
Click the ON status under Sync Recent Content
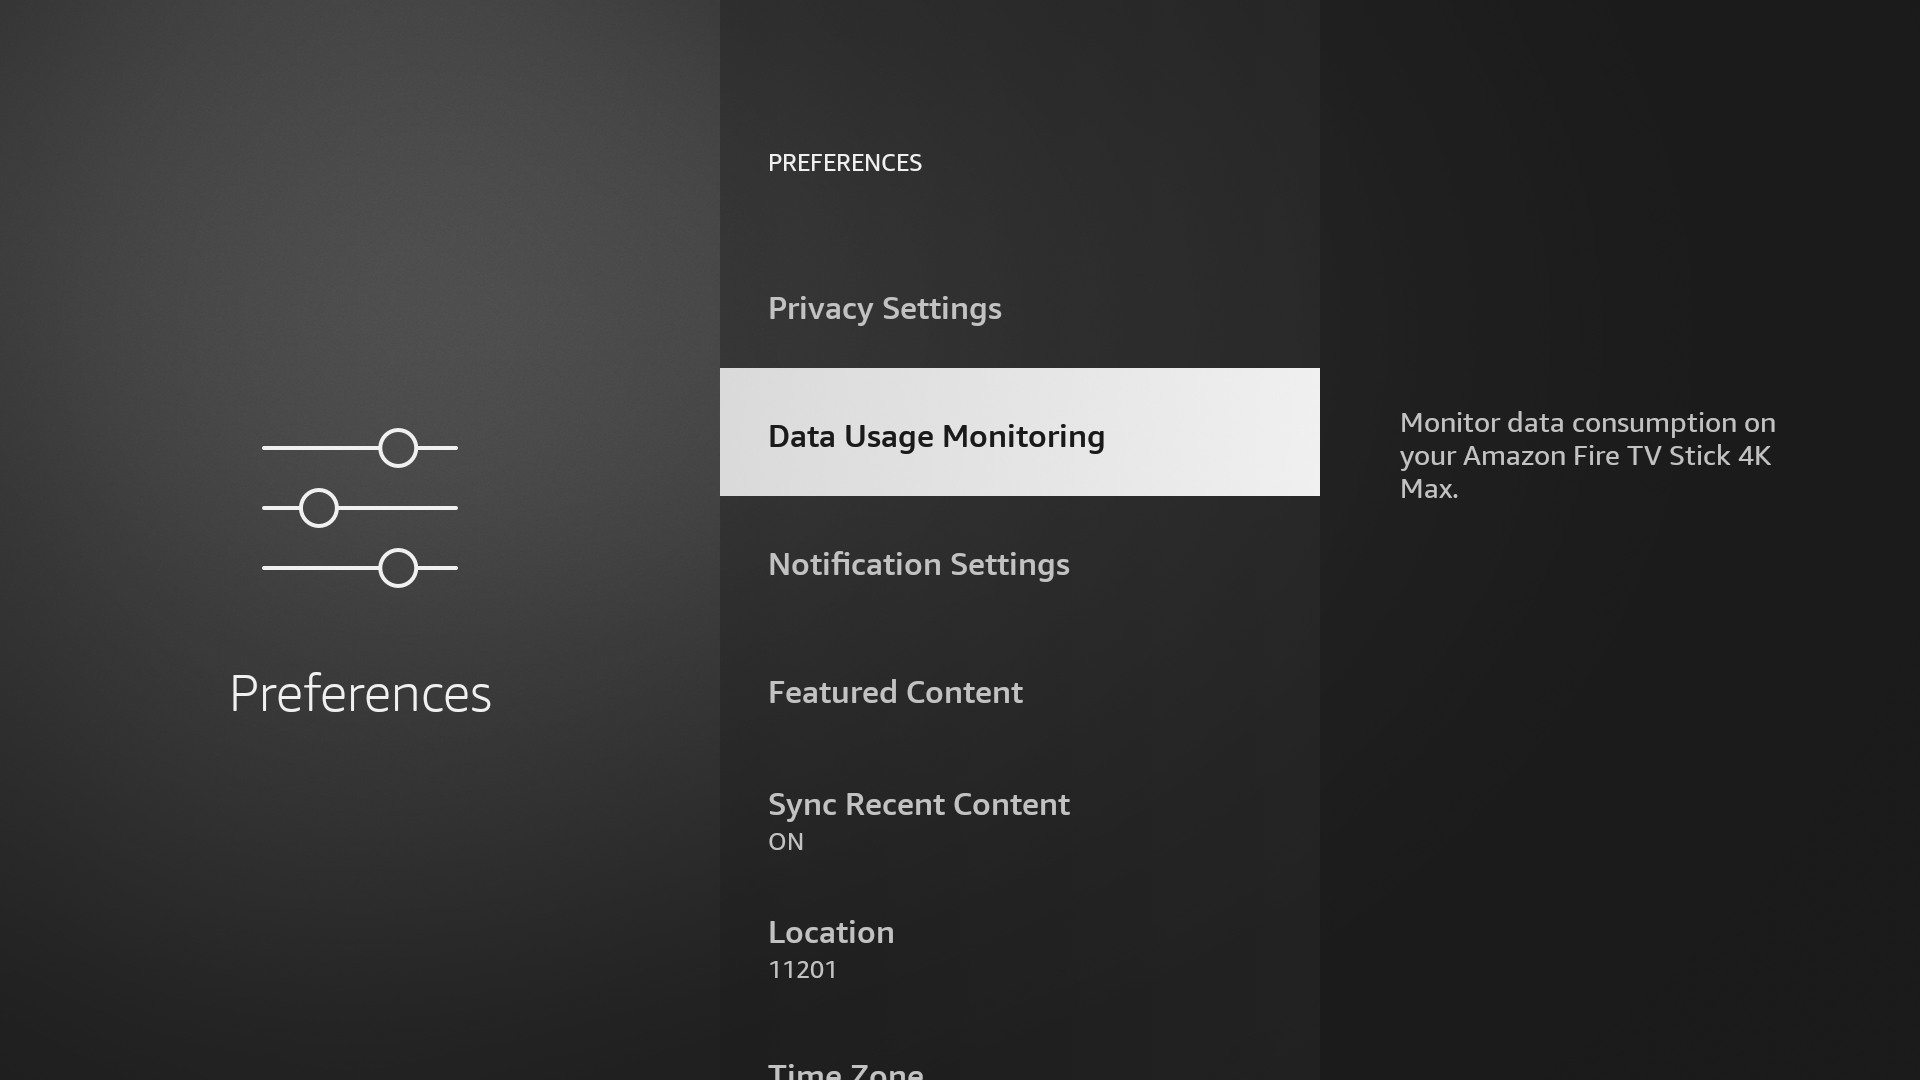pos(784,841)
